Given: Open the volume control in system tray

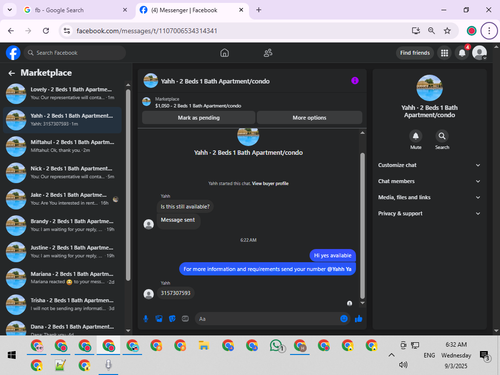Looking at the screenshot, I should [403, 365].
